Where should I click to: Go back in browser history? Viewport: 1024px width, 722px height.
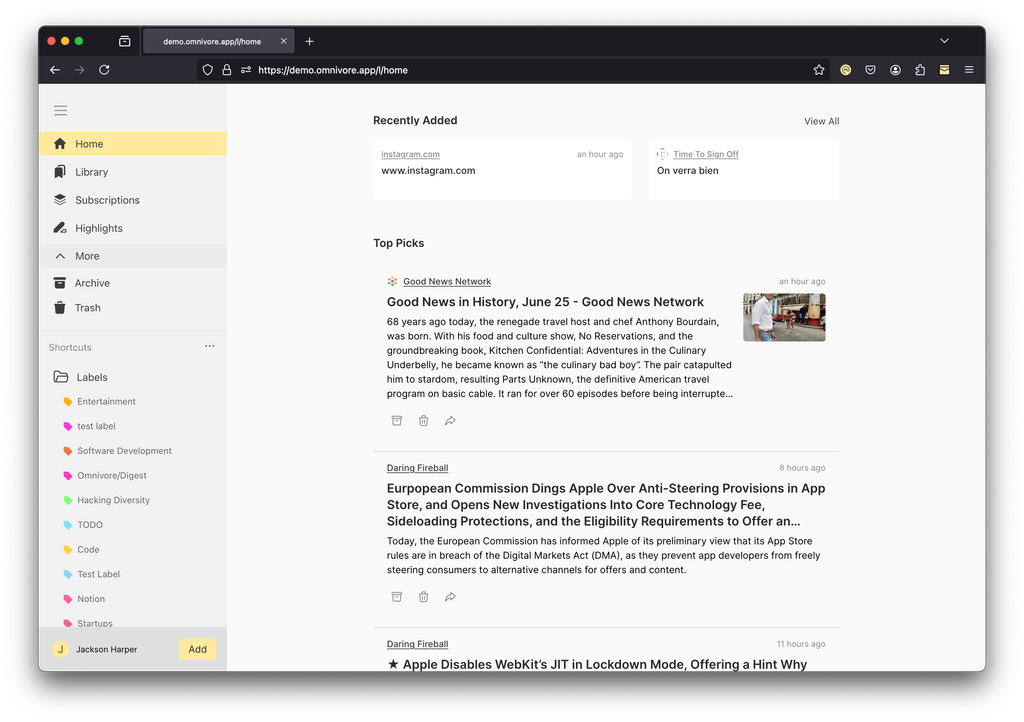[55, 70]
